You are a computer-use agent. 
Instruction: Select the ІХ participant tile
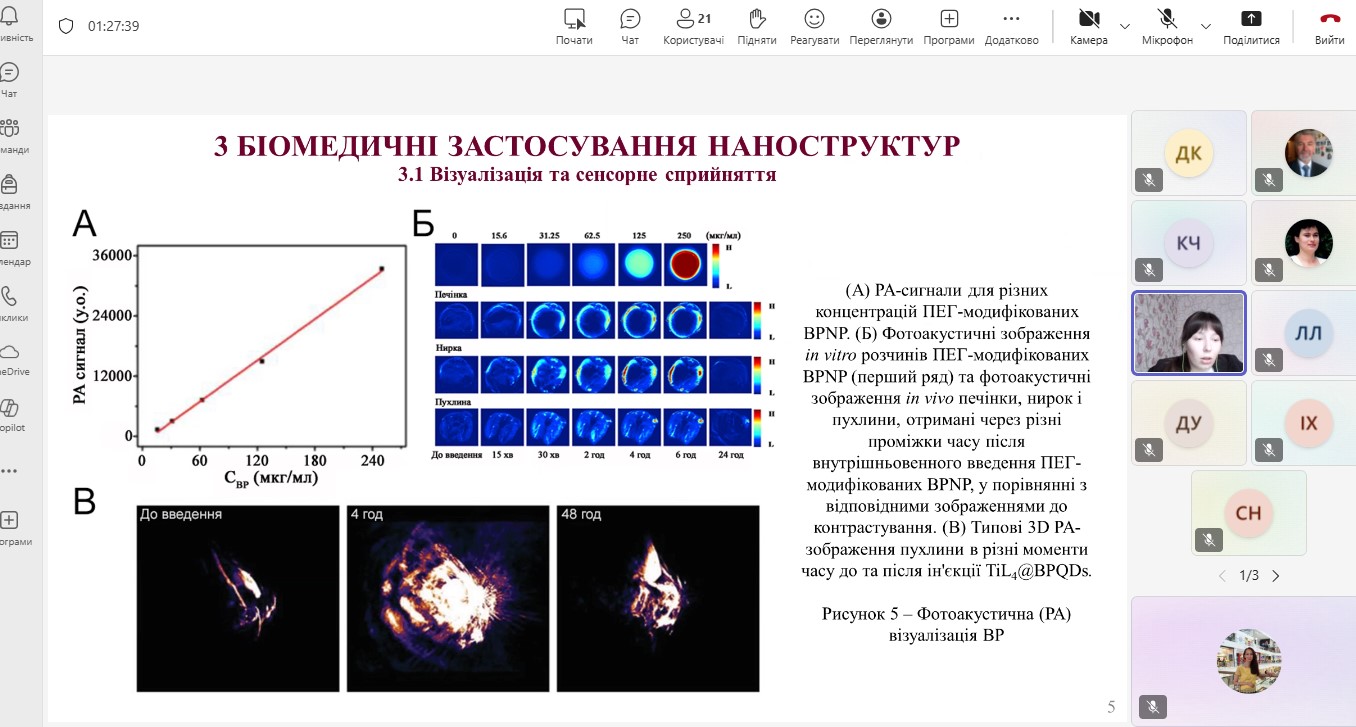[x=1309, y=423]
